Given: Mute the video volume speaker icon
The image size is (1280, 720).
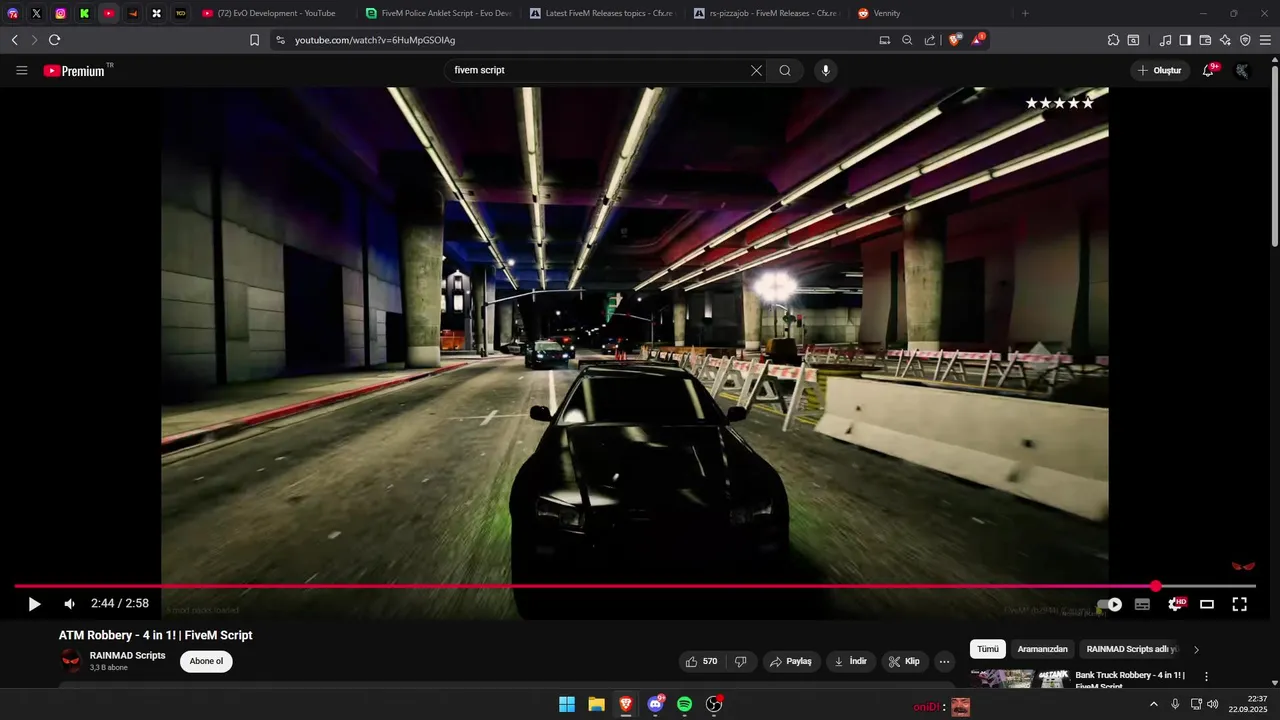Looking at the screenshot, I should pyautogui.click(x=70, y=604).
